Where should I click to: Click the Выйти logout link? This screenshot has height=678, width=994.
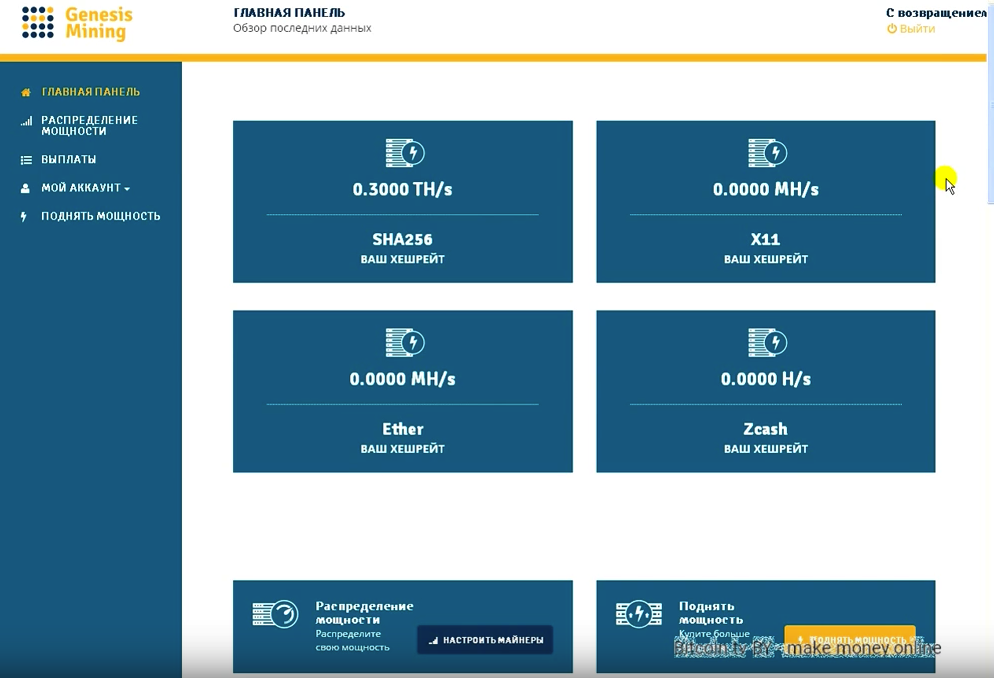pos(916,29)
